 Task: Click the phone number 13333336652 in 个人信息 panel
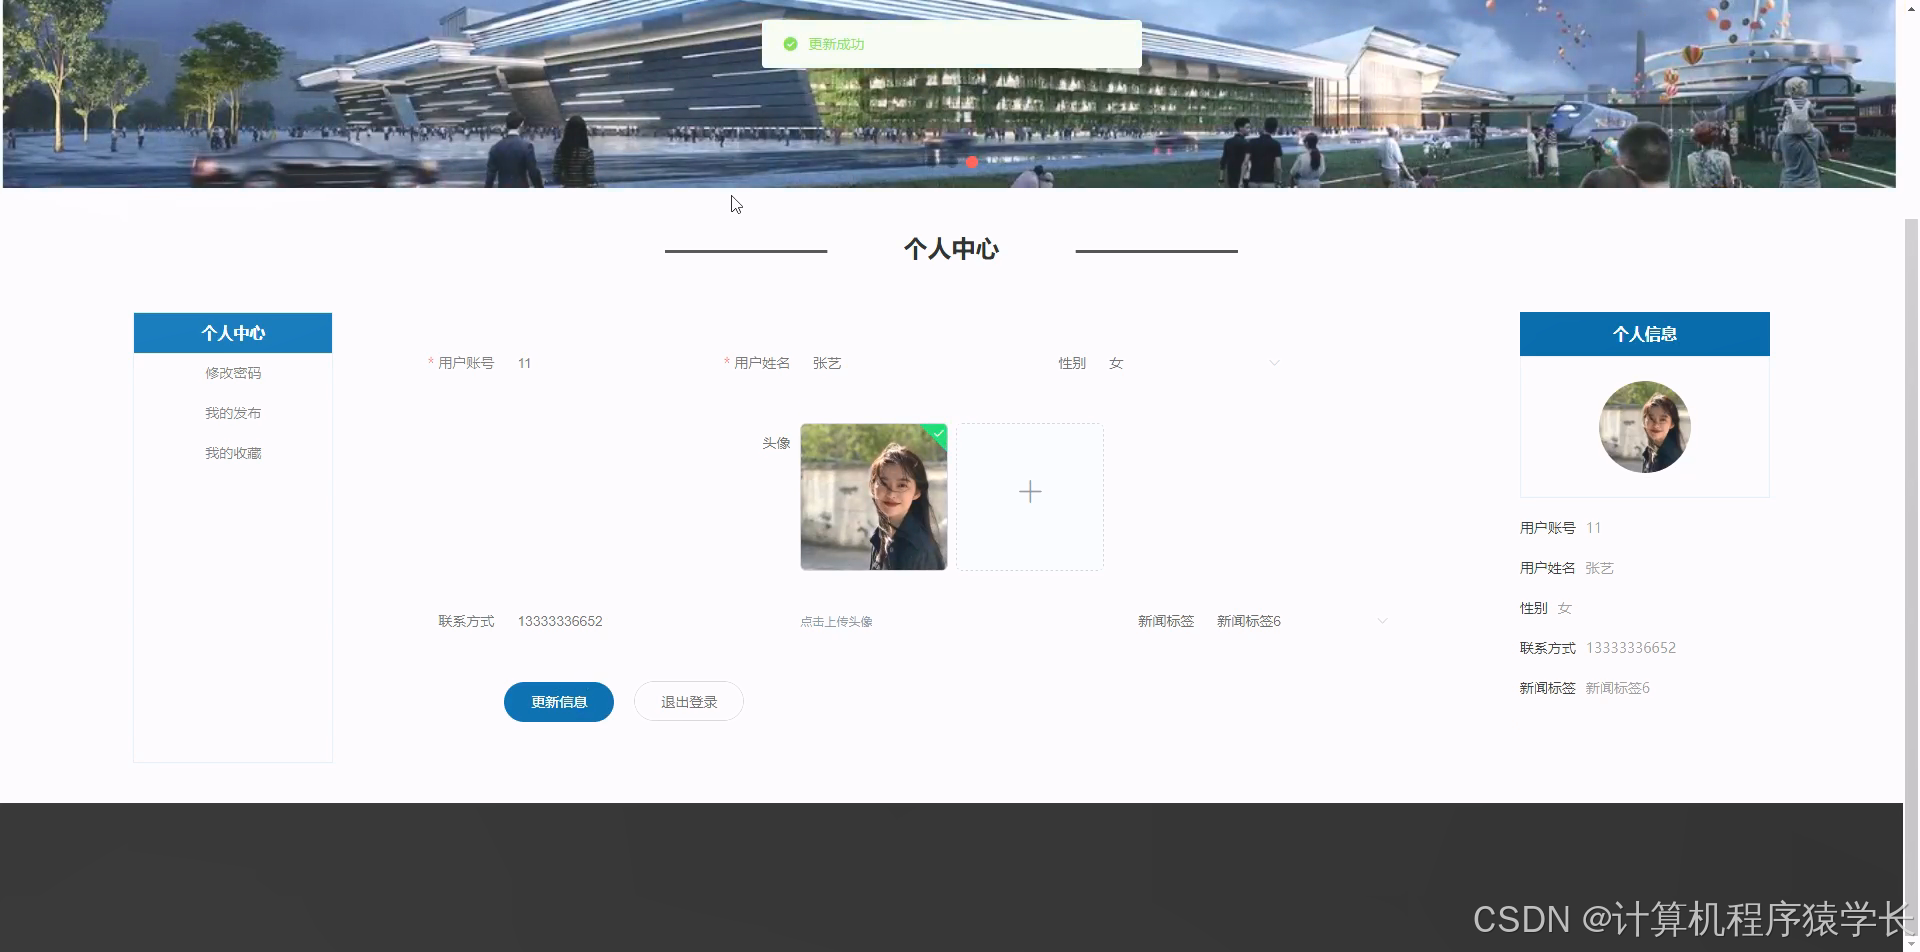click(x=1631, y=648)
